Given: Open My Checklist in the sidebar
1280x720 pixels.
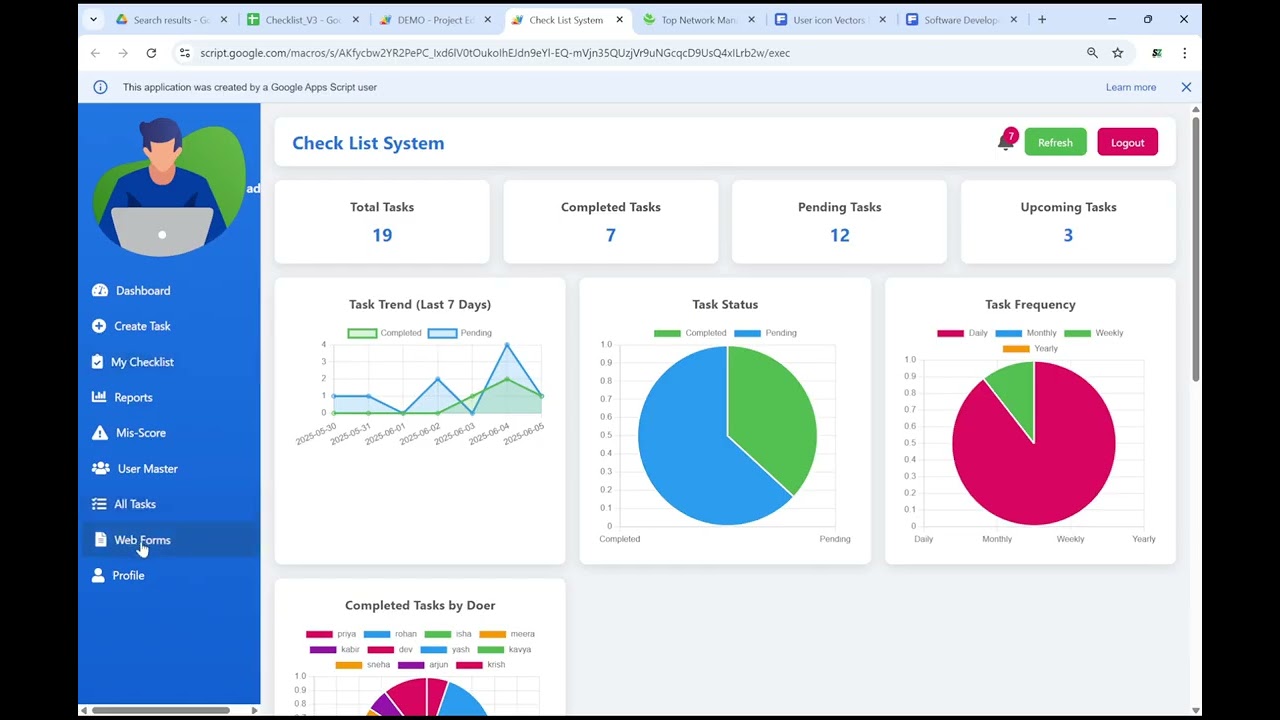Looking at the screenshot, I should click(x=133, y=362).
